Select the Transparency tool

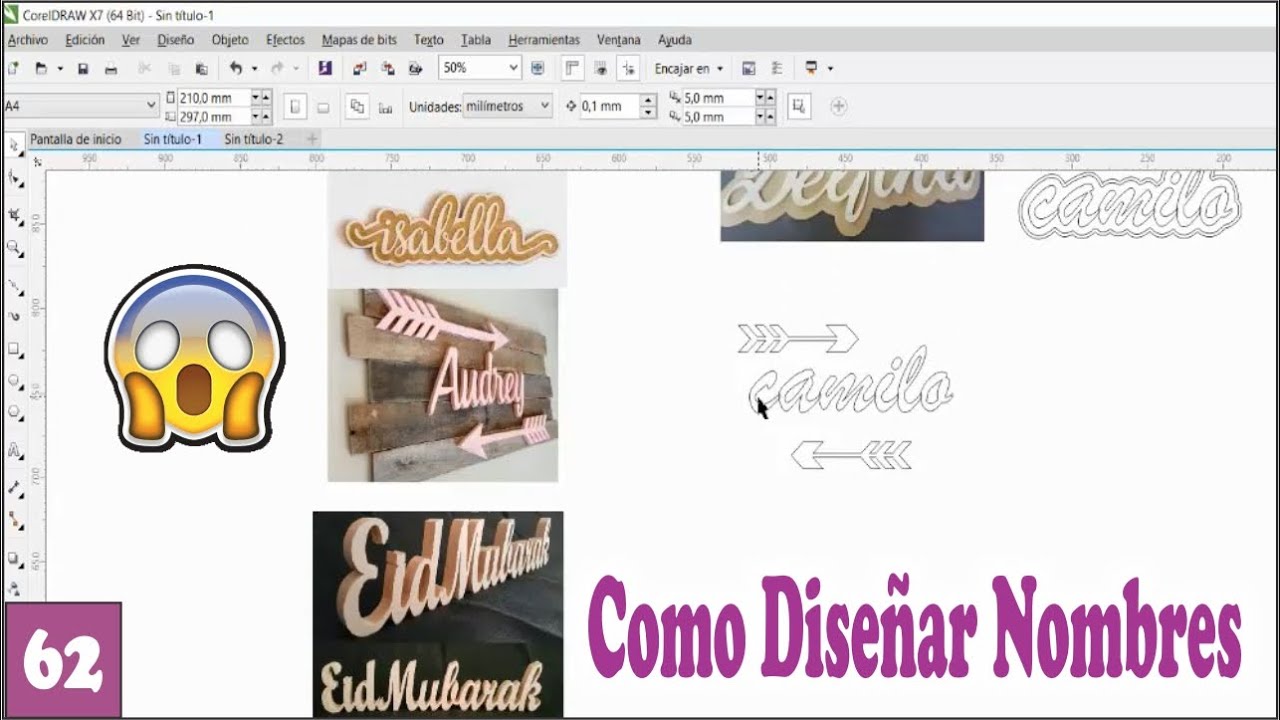pyautogui.click(x=14, y=588)
